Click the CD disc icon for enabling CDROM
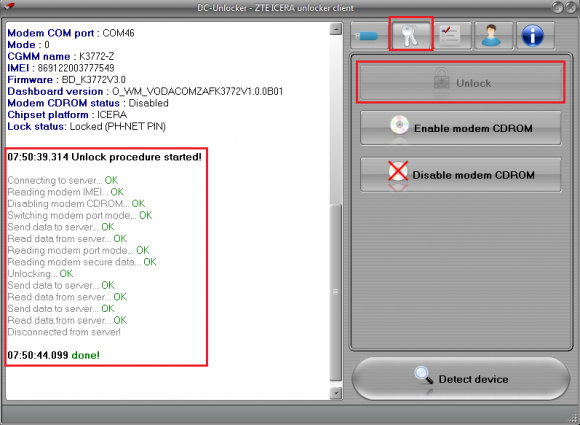This screenshot has width=580, height=425. point(399,125)
